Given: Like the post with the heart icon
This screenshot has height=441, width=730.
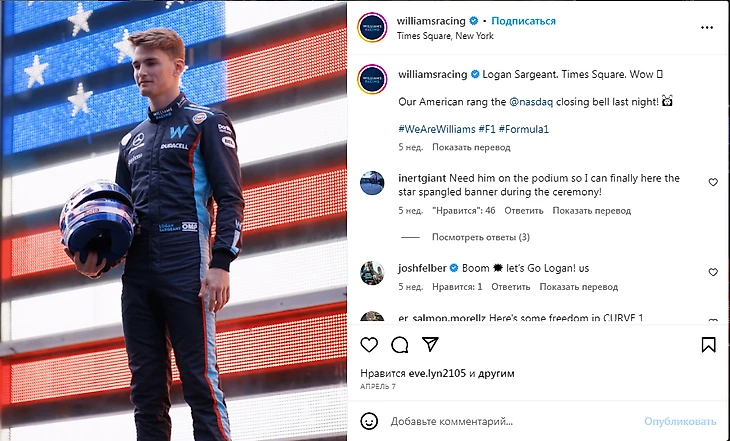Looking at the screenshot, I should 369,345.
